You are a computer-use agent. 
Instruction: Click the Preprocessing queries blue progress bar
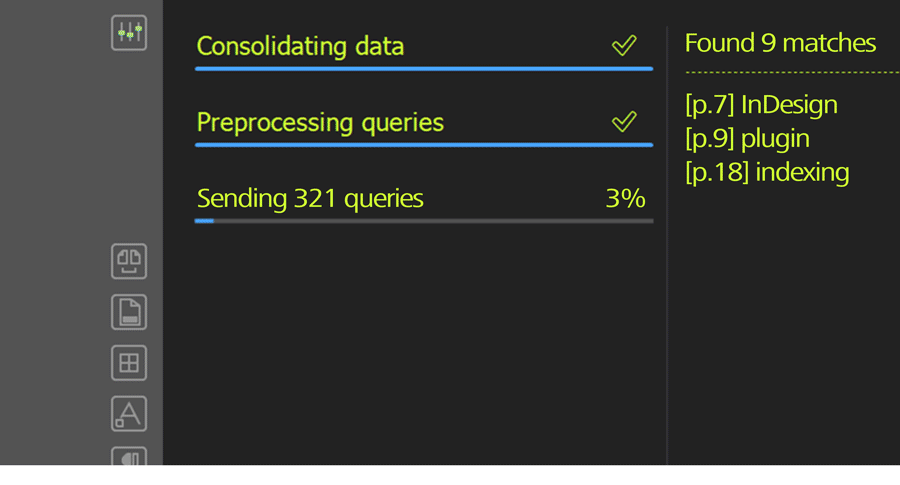(x=424, y=145)
